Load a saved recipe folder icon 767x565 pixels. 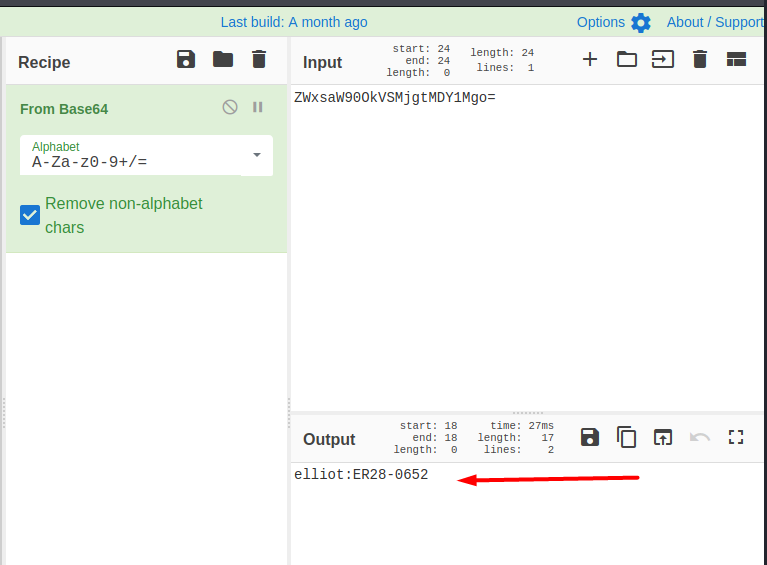pyautogui.click(x=223, y=59)
